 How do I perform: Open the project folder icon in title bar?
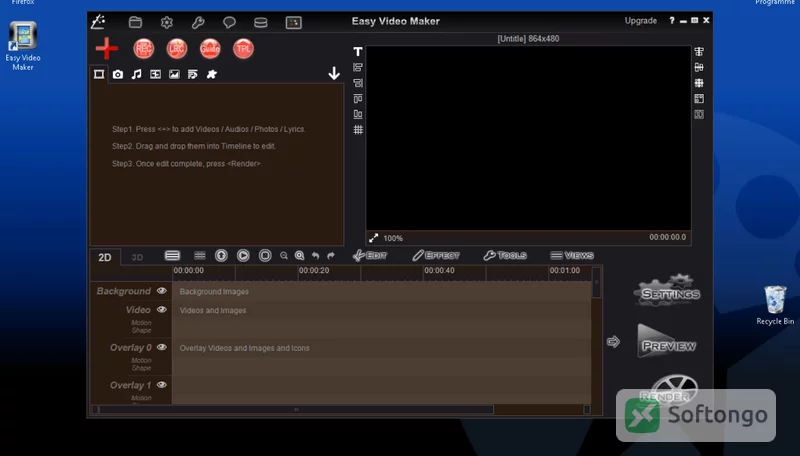135,22
